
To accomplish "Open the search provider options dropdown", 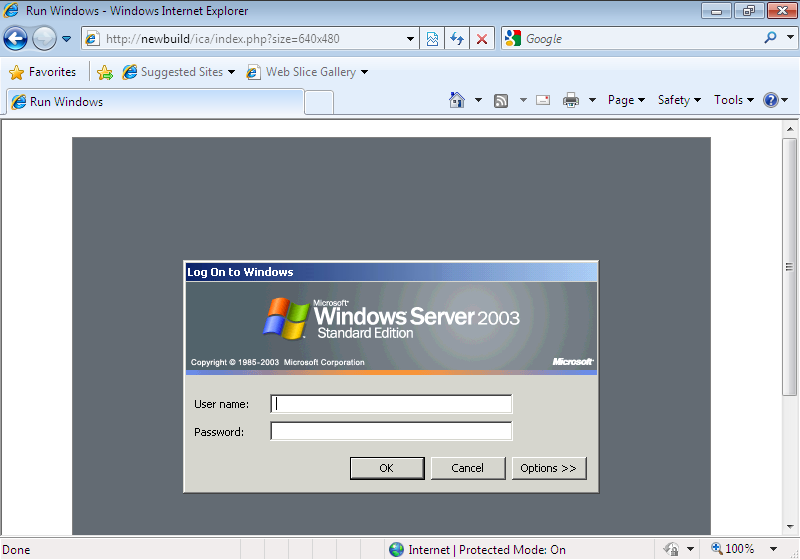I will coord(790,37).
